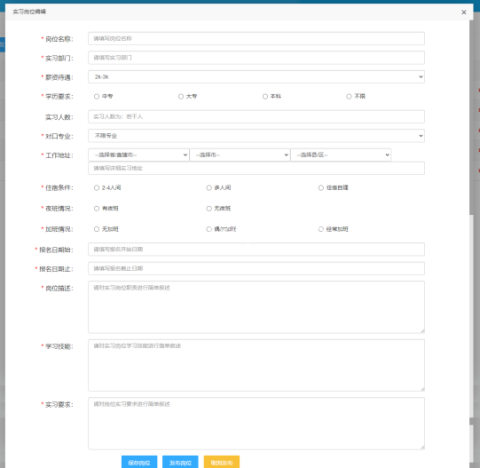Expand the county/district dropdown
The height and width of the screenshot is (468, 480).
coord(341,155)
